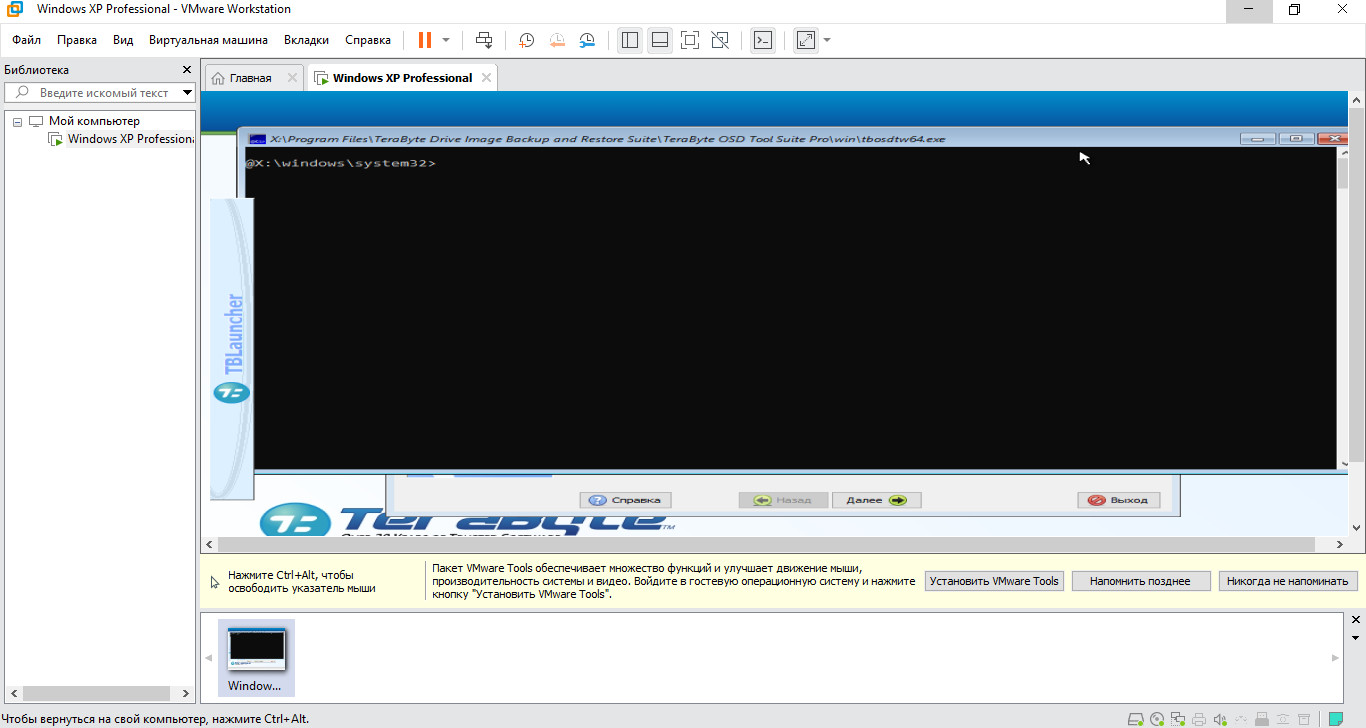The width and height of the screenshot is (1366, 728).
Task: Click the VM view horizontal scrollbar
Action: pos(775,545)
